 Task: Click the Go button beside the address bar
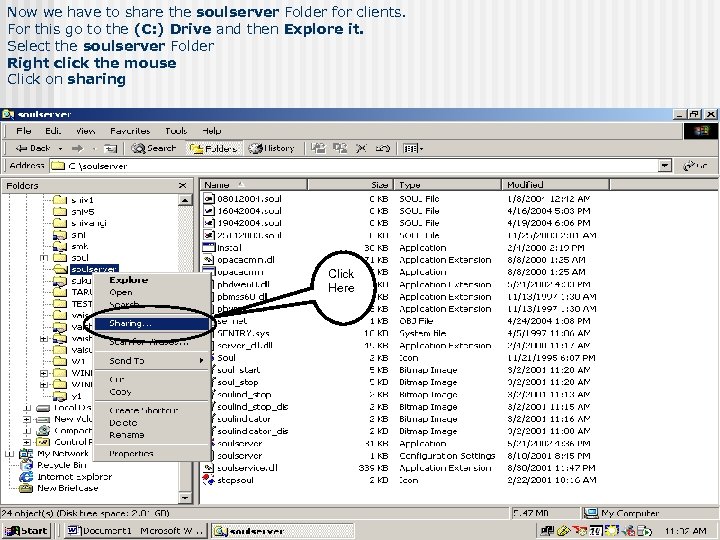pyautogui.click(x=695, y=166)
